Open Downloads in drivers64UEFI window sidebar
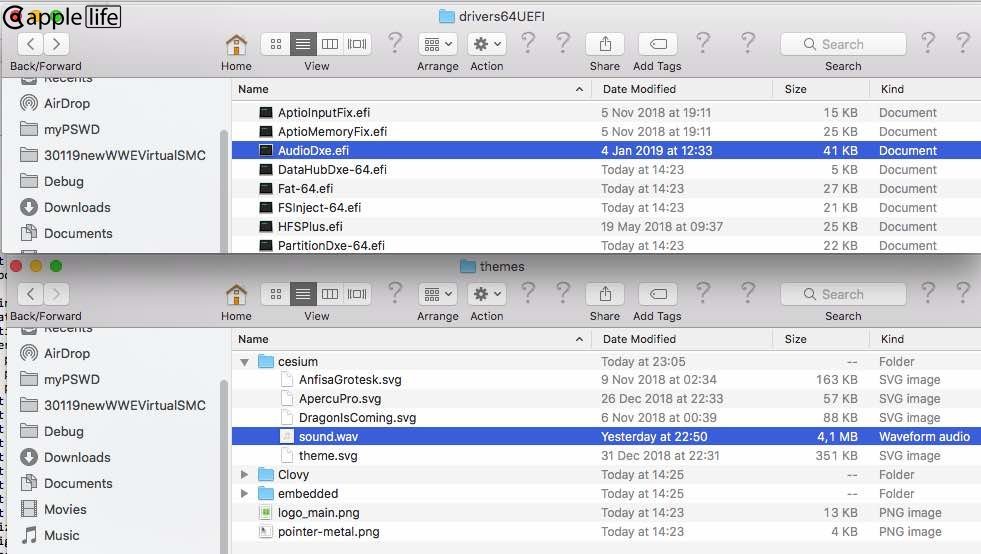 tap(65, 207)
